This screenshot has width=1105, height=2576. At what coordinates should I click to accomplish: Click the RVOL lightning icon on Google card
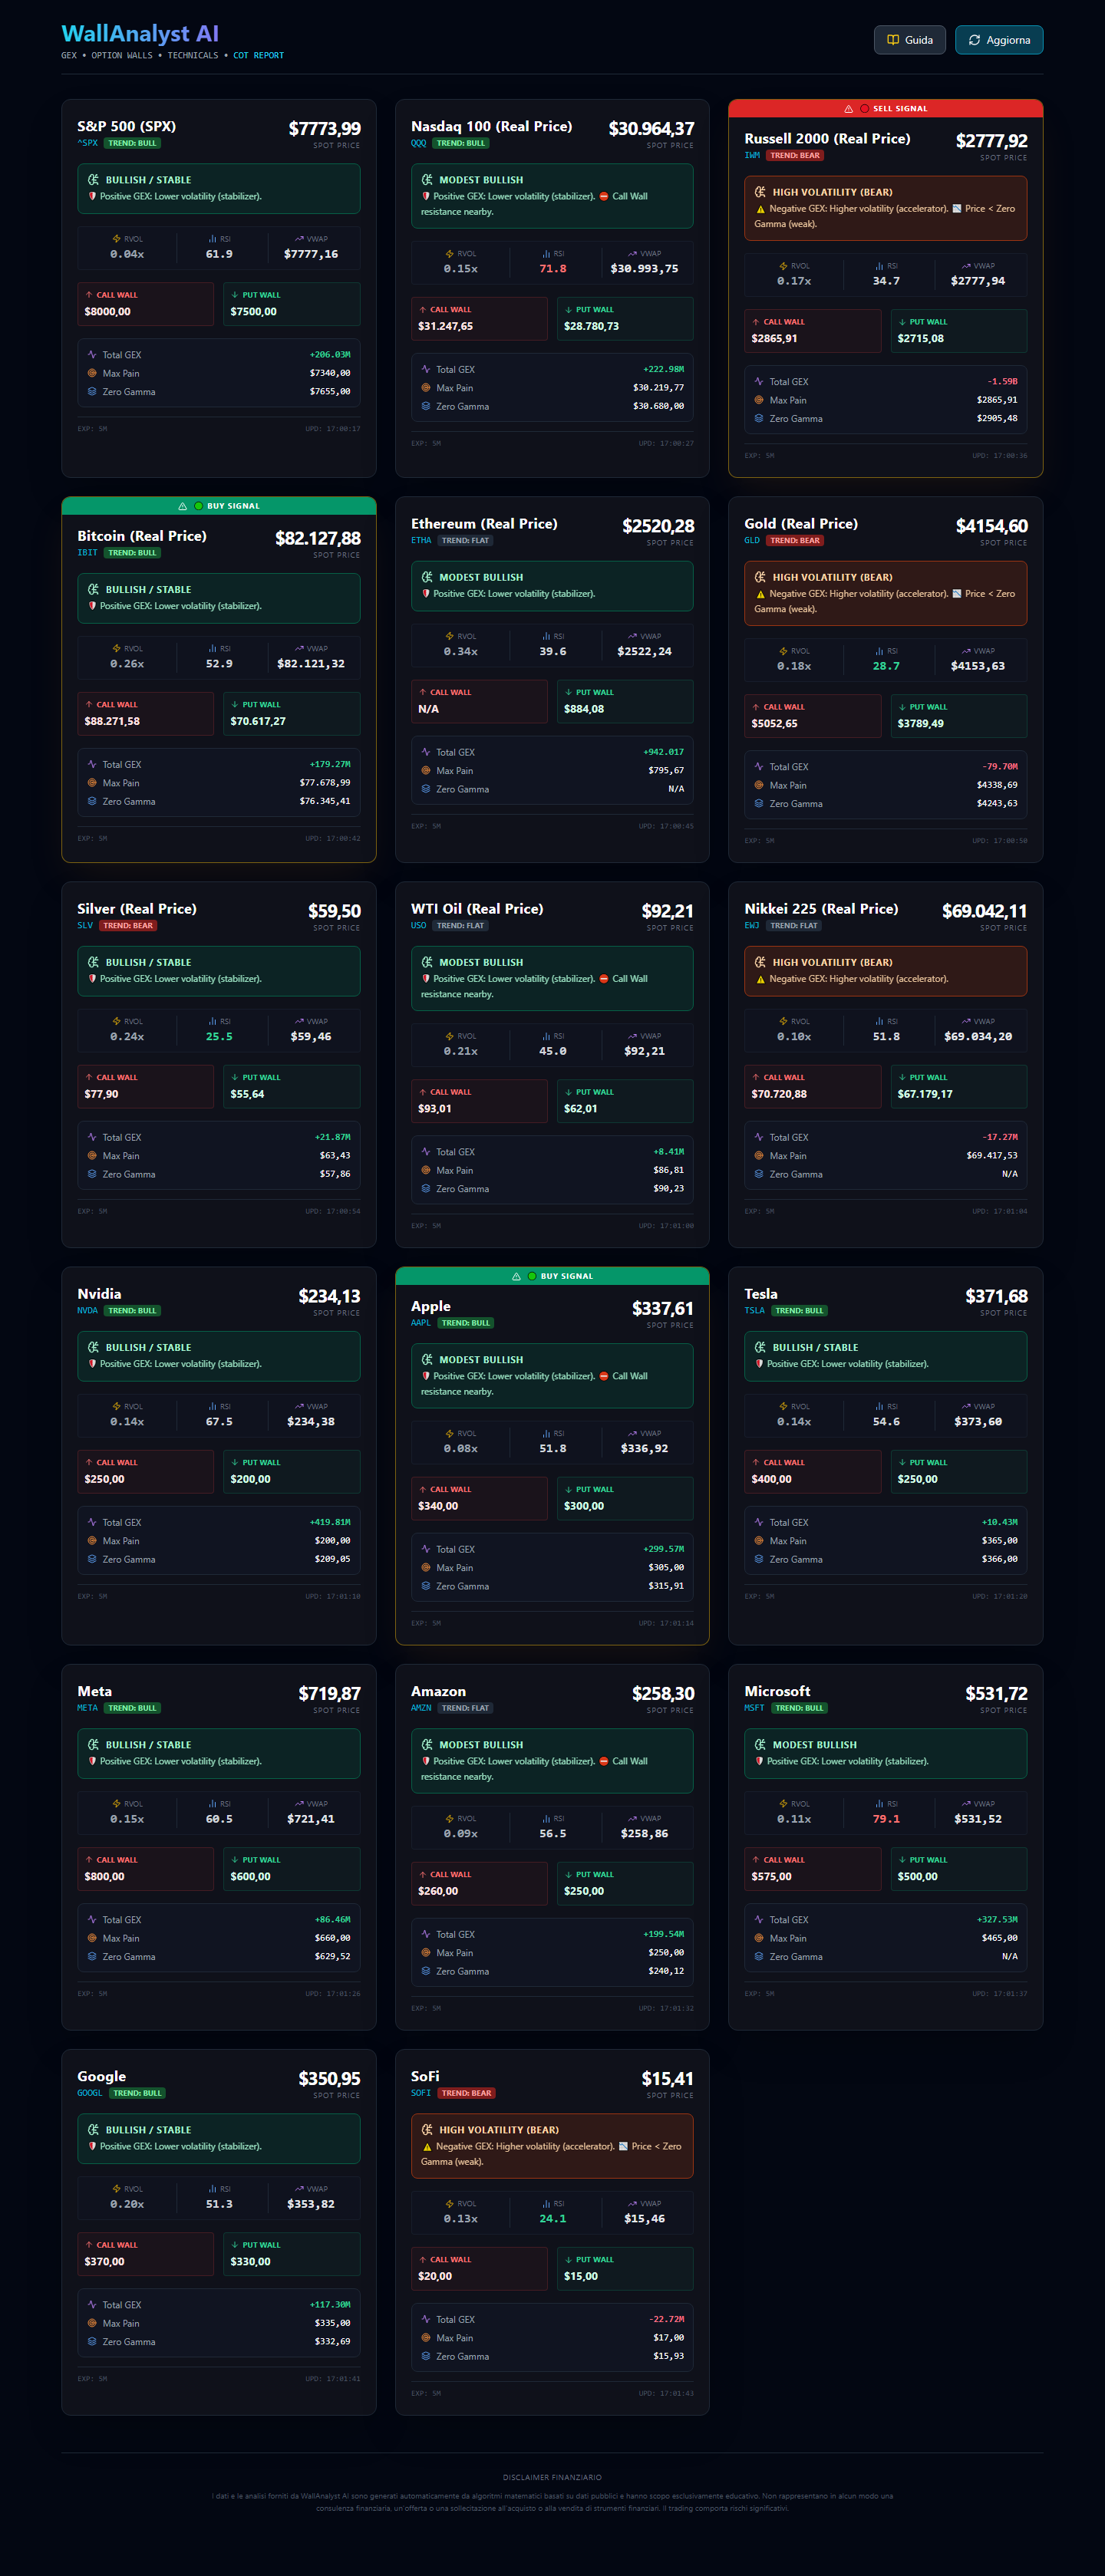(116, 2189)
